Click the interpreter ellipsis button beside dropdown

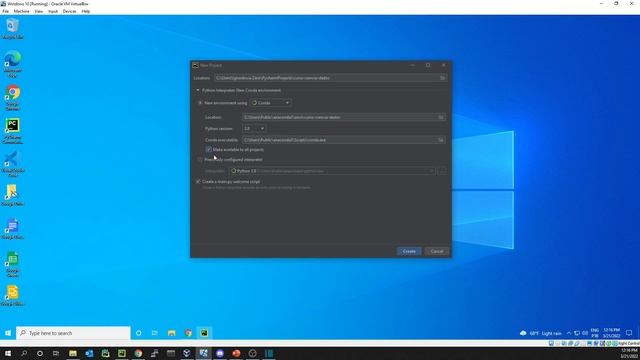pyautogui.click(x=442, y=171)
